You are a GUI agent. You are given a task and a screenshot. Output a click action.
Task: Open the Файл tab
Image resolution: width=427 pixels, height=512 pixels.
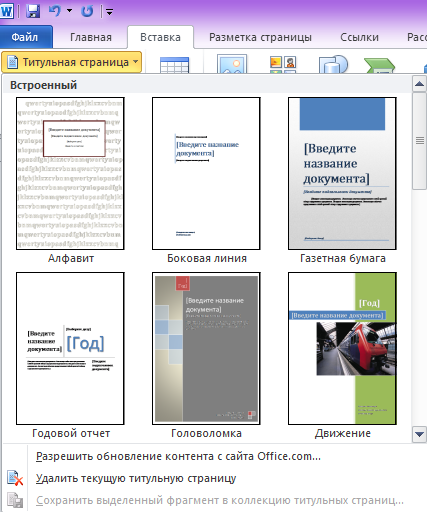click(x=25, y=37)
